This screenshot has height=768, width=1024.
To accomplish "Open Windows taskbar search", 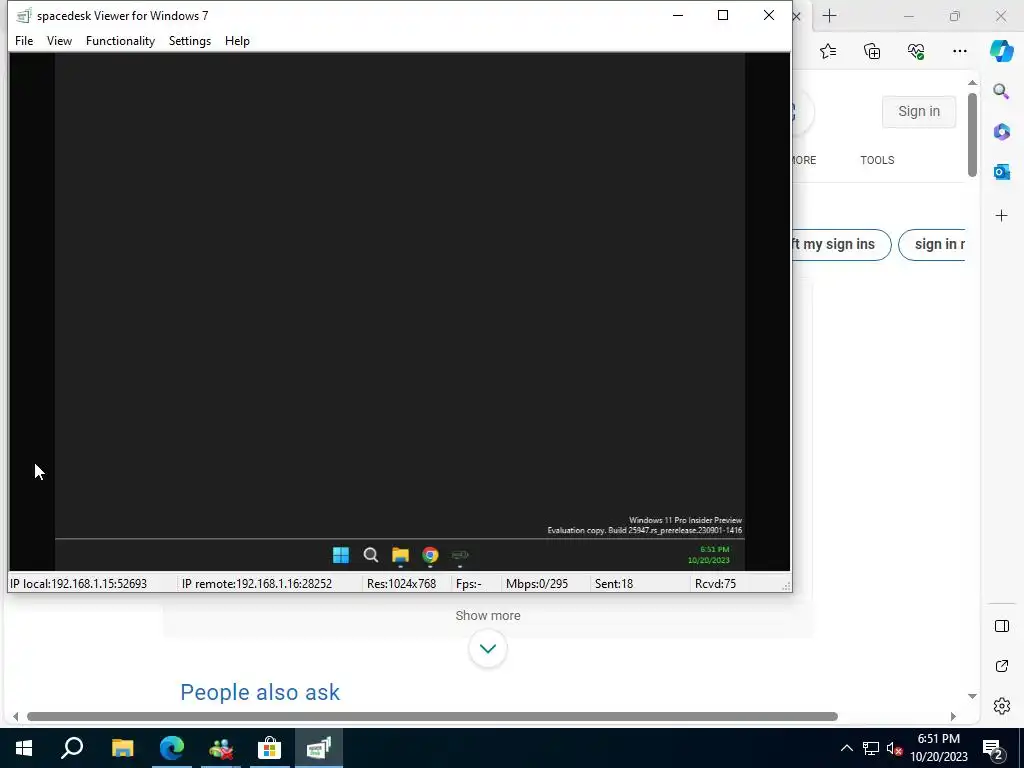I will pos(72,748).
